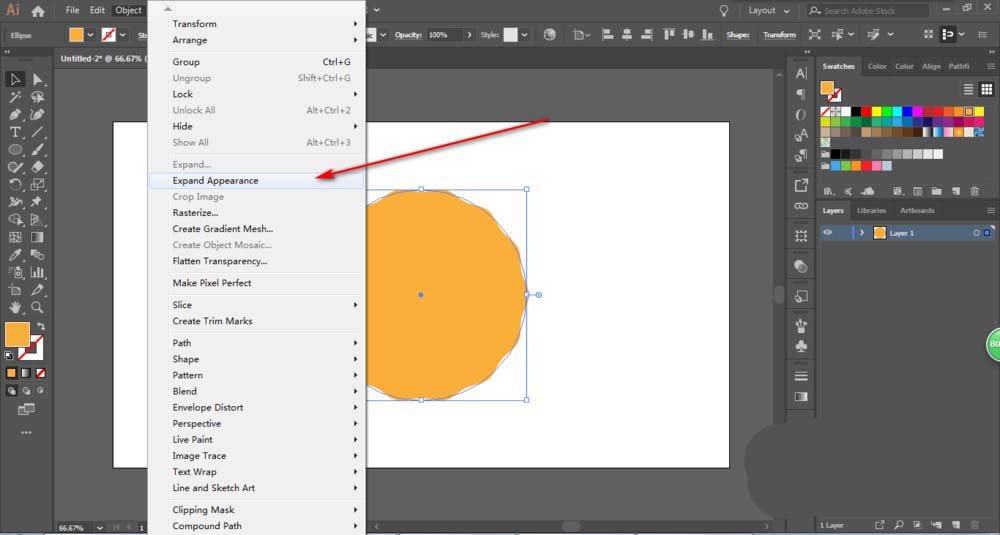Open fill color dropdown in control bar

pos(90,35)
